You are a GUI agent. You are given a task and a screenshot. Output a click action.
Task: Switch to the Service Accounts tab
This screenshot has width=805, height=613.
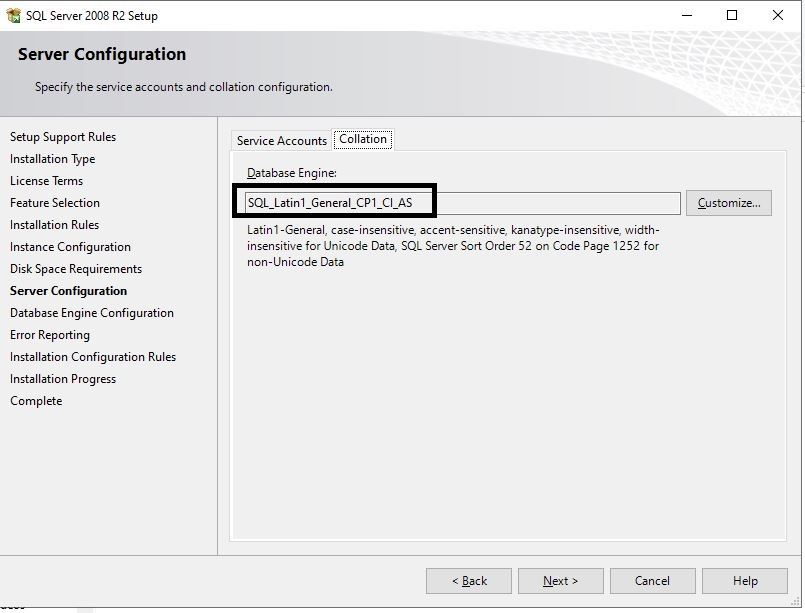click(281, 140)
